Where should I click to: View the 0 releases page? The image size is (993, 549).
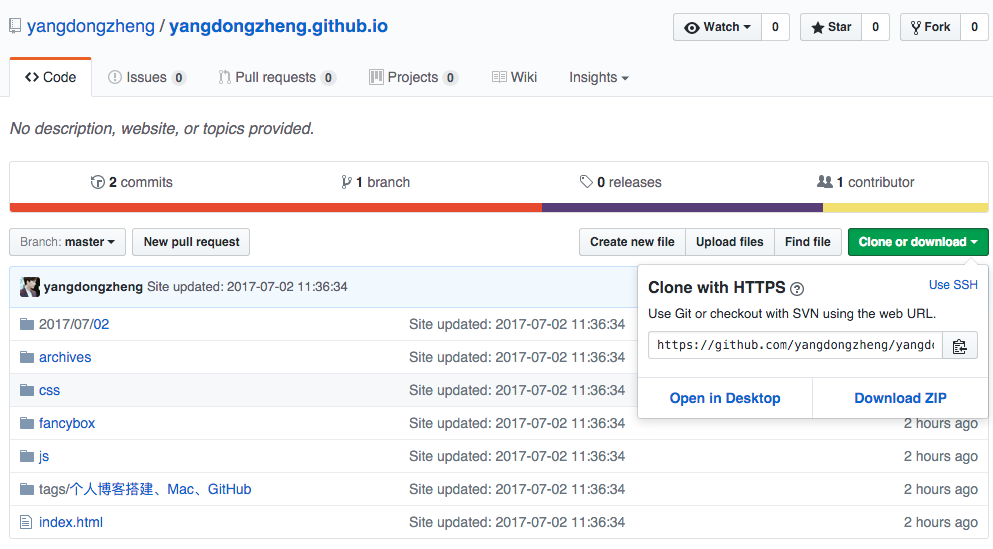click(621, 182)
